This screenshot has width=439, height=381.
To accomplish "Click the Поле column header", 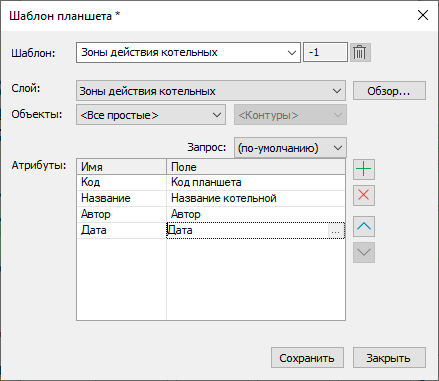I will point(256,167).
